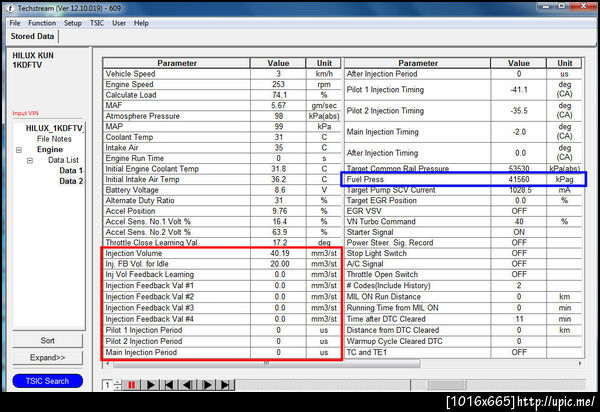The height and width of the screenshot is (412, 600).
Task: Collapse the Data List tree node
Action: [30, 161]
